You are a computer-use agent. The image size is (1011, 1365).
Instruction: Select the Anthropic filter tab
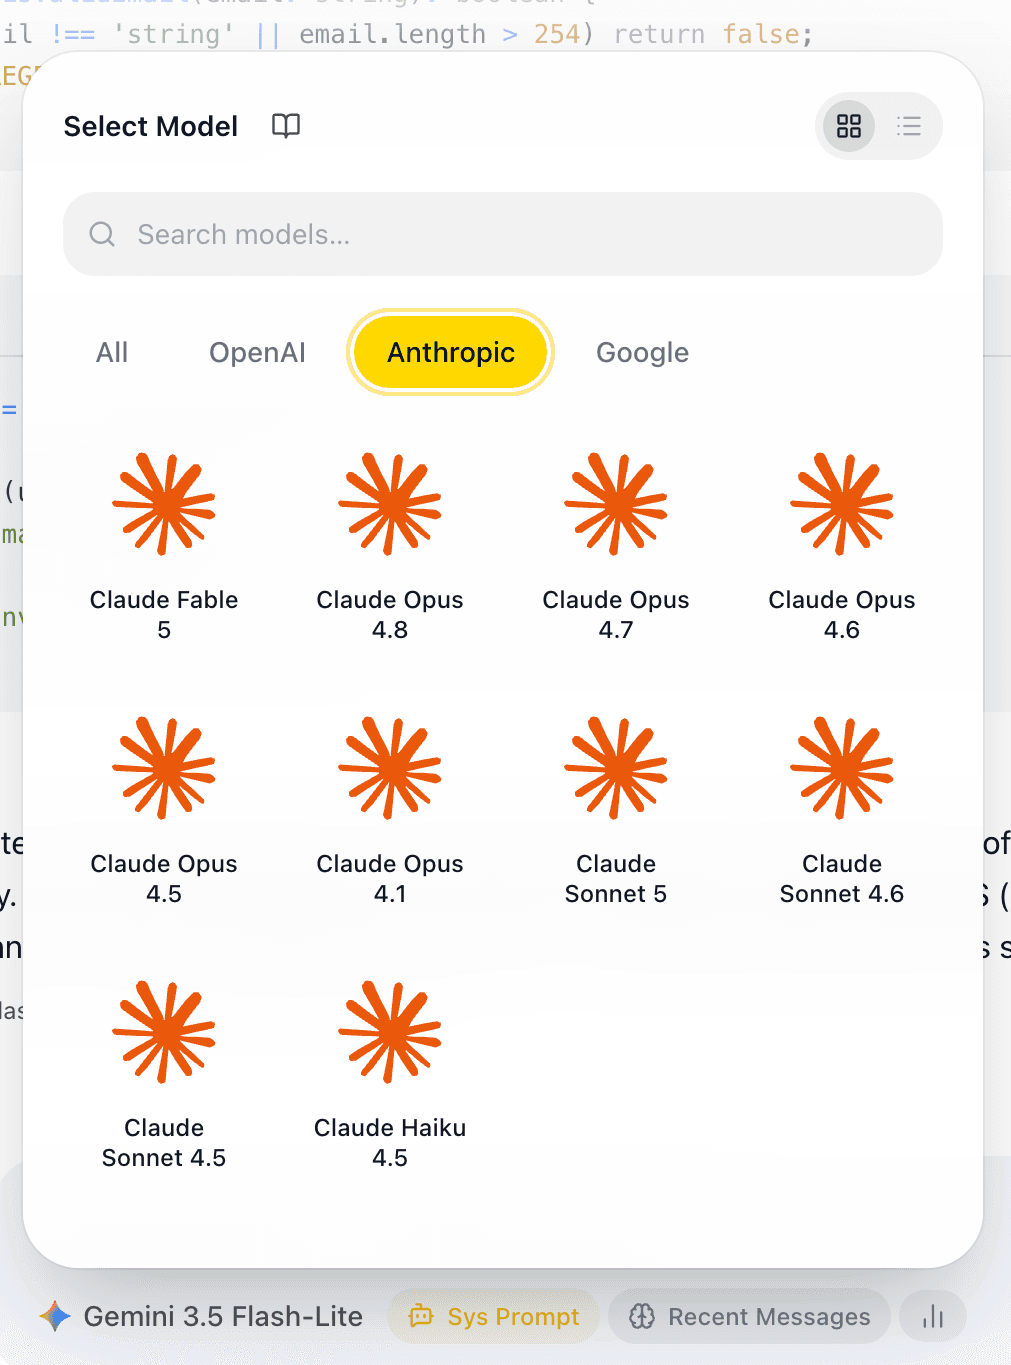pos(451,353)
